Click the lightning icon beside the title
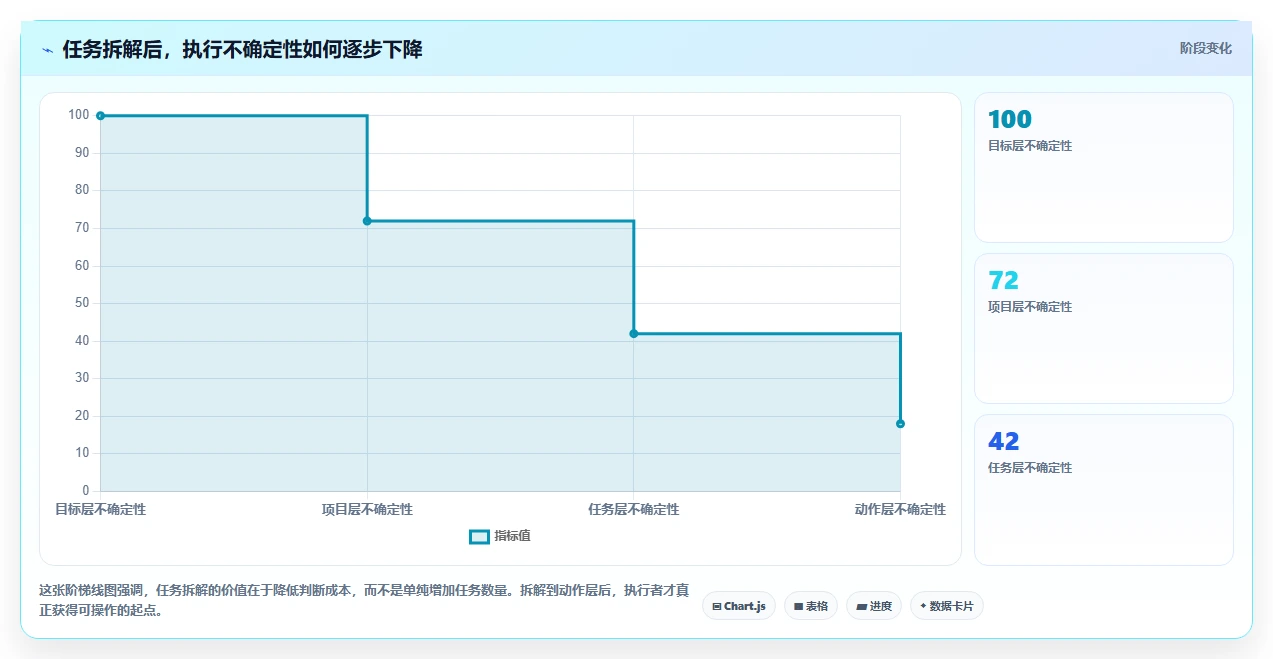 click(x=47, y=49)
